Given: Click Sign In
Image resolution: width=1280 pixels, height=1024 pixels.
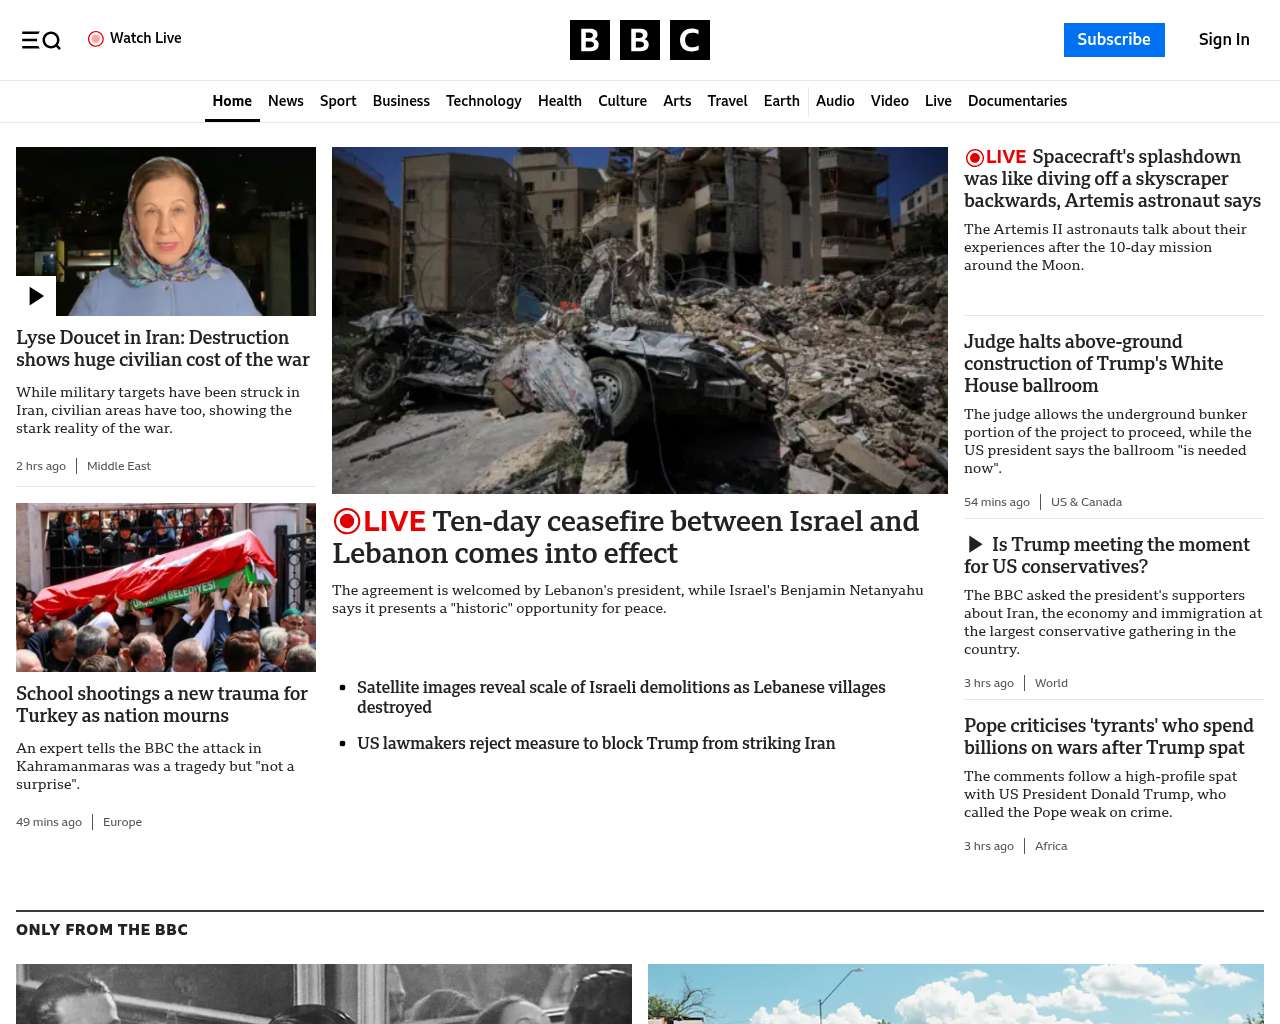Looking at the screenshot, I should coord(1224,40).
